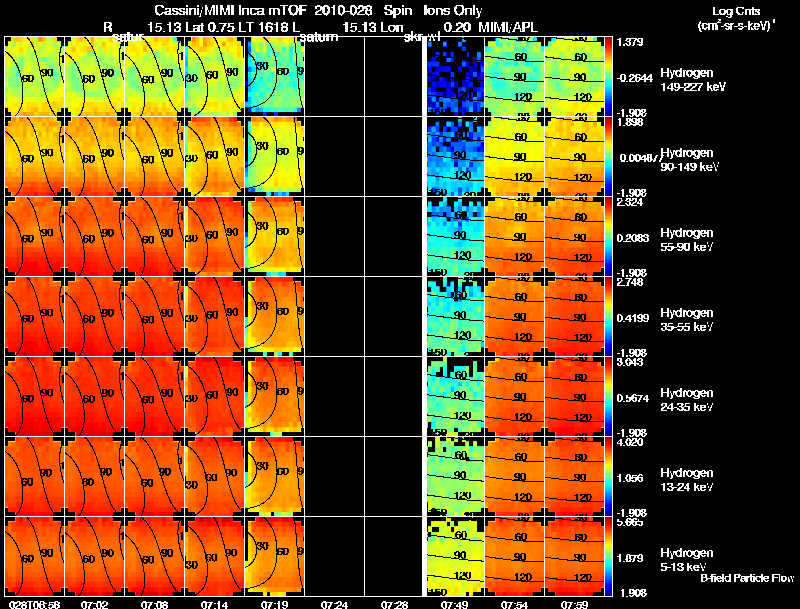800x609 pixels.
Task: Click the 149-227 keV panel at 07:02
Action: click(94, 76)
